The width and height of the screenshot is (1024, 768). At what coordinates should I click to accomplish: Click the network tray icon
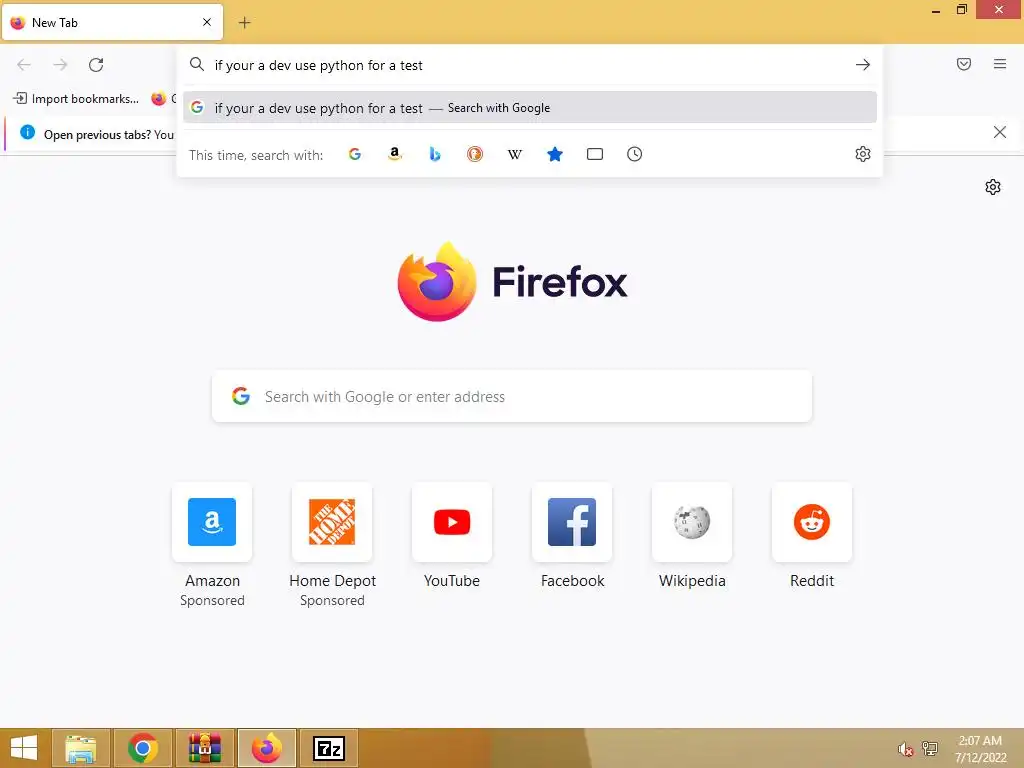(x=930, y=748)
